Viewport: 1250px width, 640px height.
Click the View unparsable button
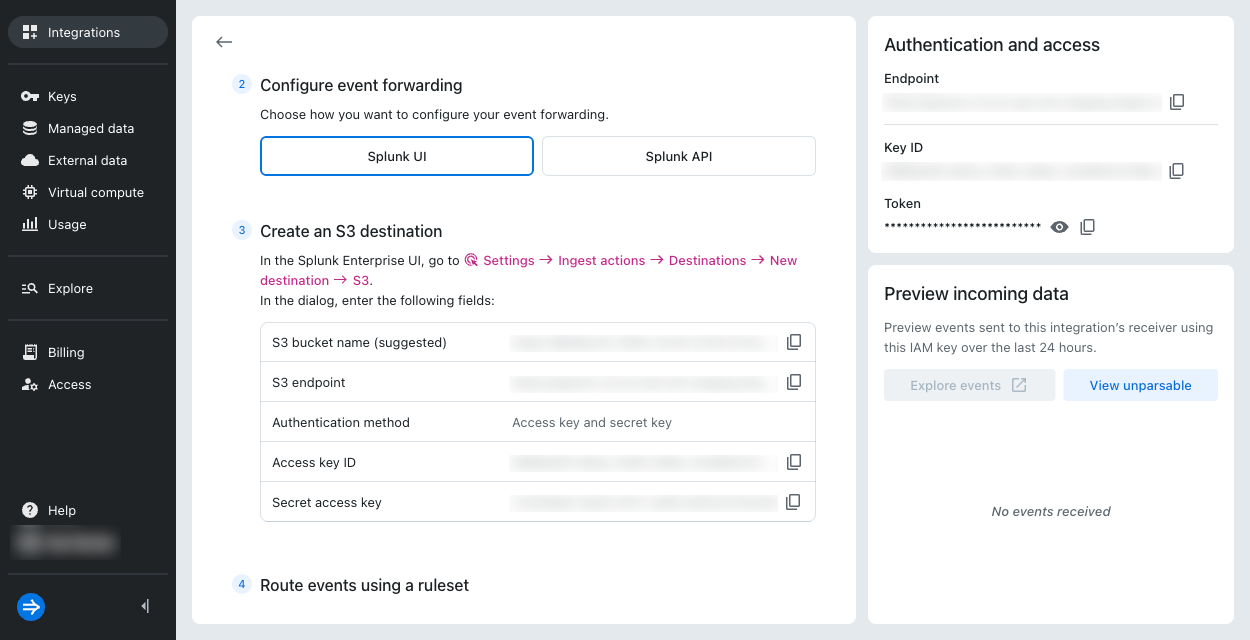(1141, 385)
